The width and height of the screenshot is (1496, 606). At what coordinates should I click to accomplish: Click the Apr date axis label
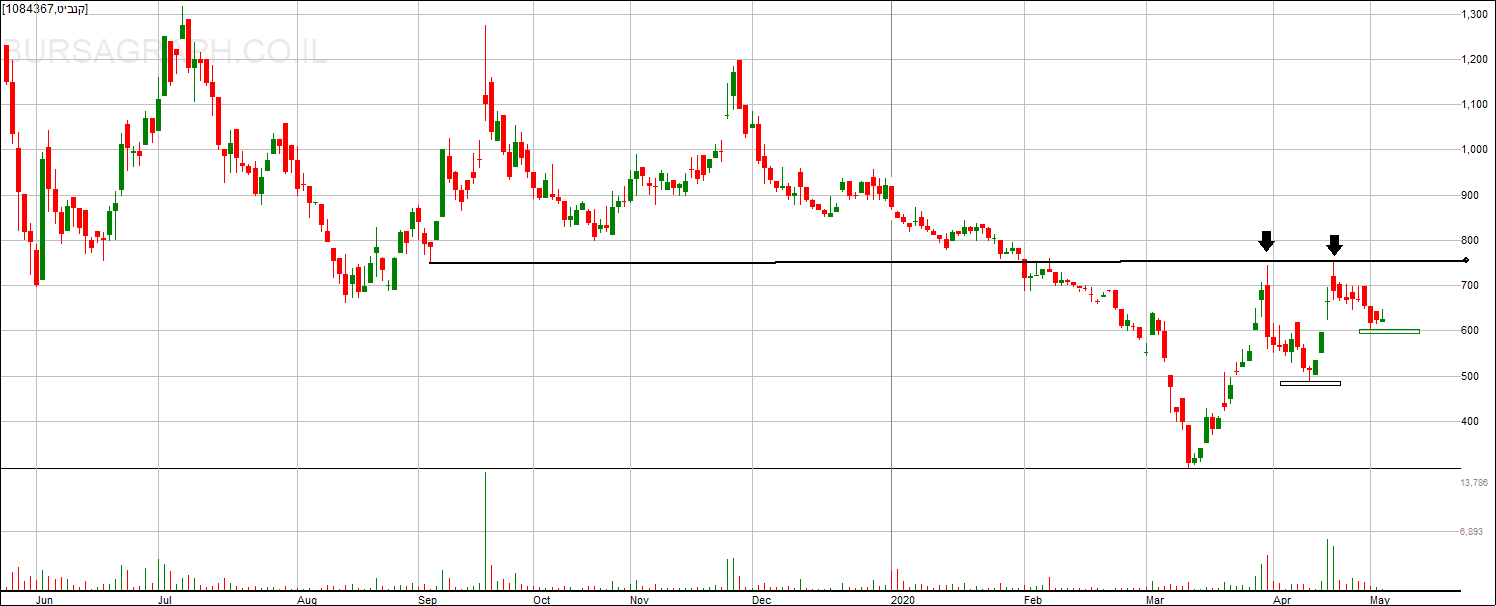[1281, 600]
